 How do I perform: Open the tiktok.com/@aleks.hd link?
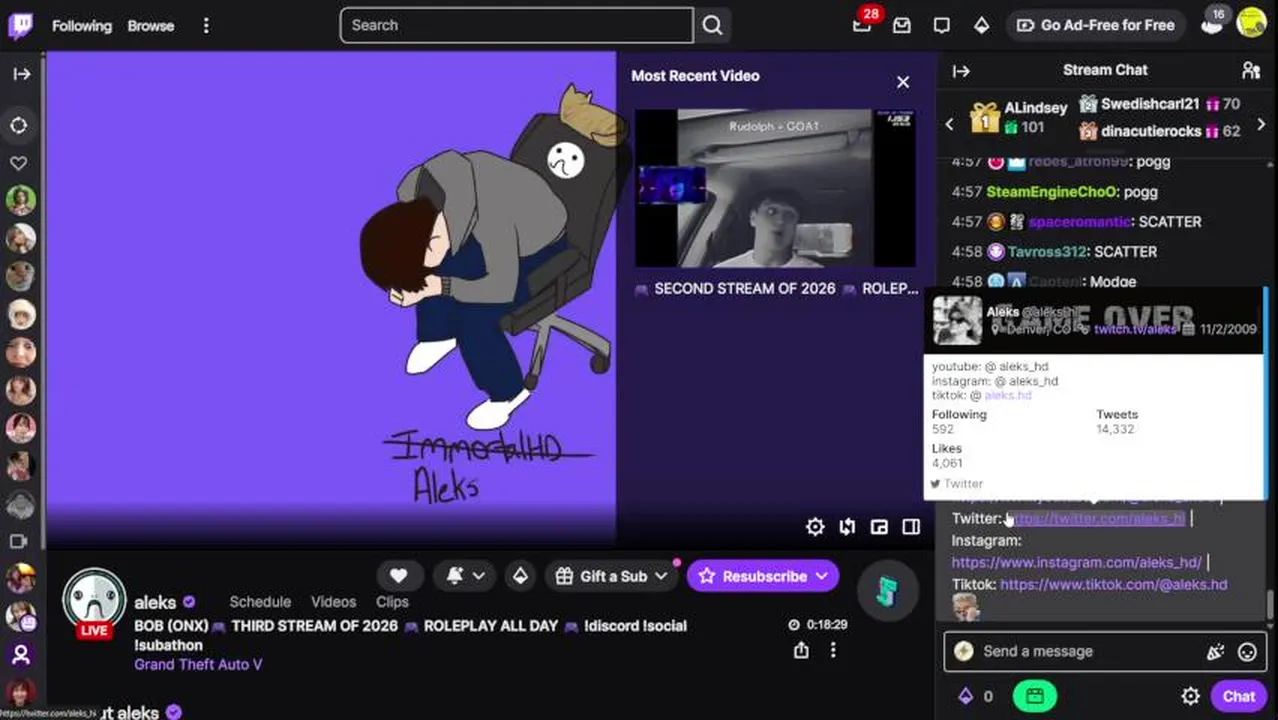click(x=1113, y=584)
